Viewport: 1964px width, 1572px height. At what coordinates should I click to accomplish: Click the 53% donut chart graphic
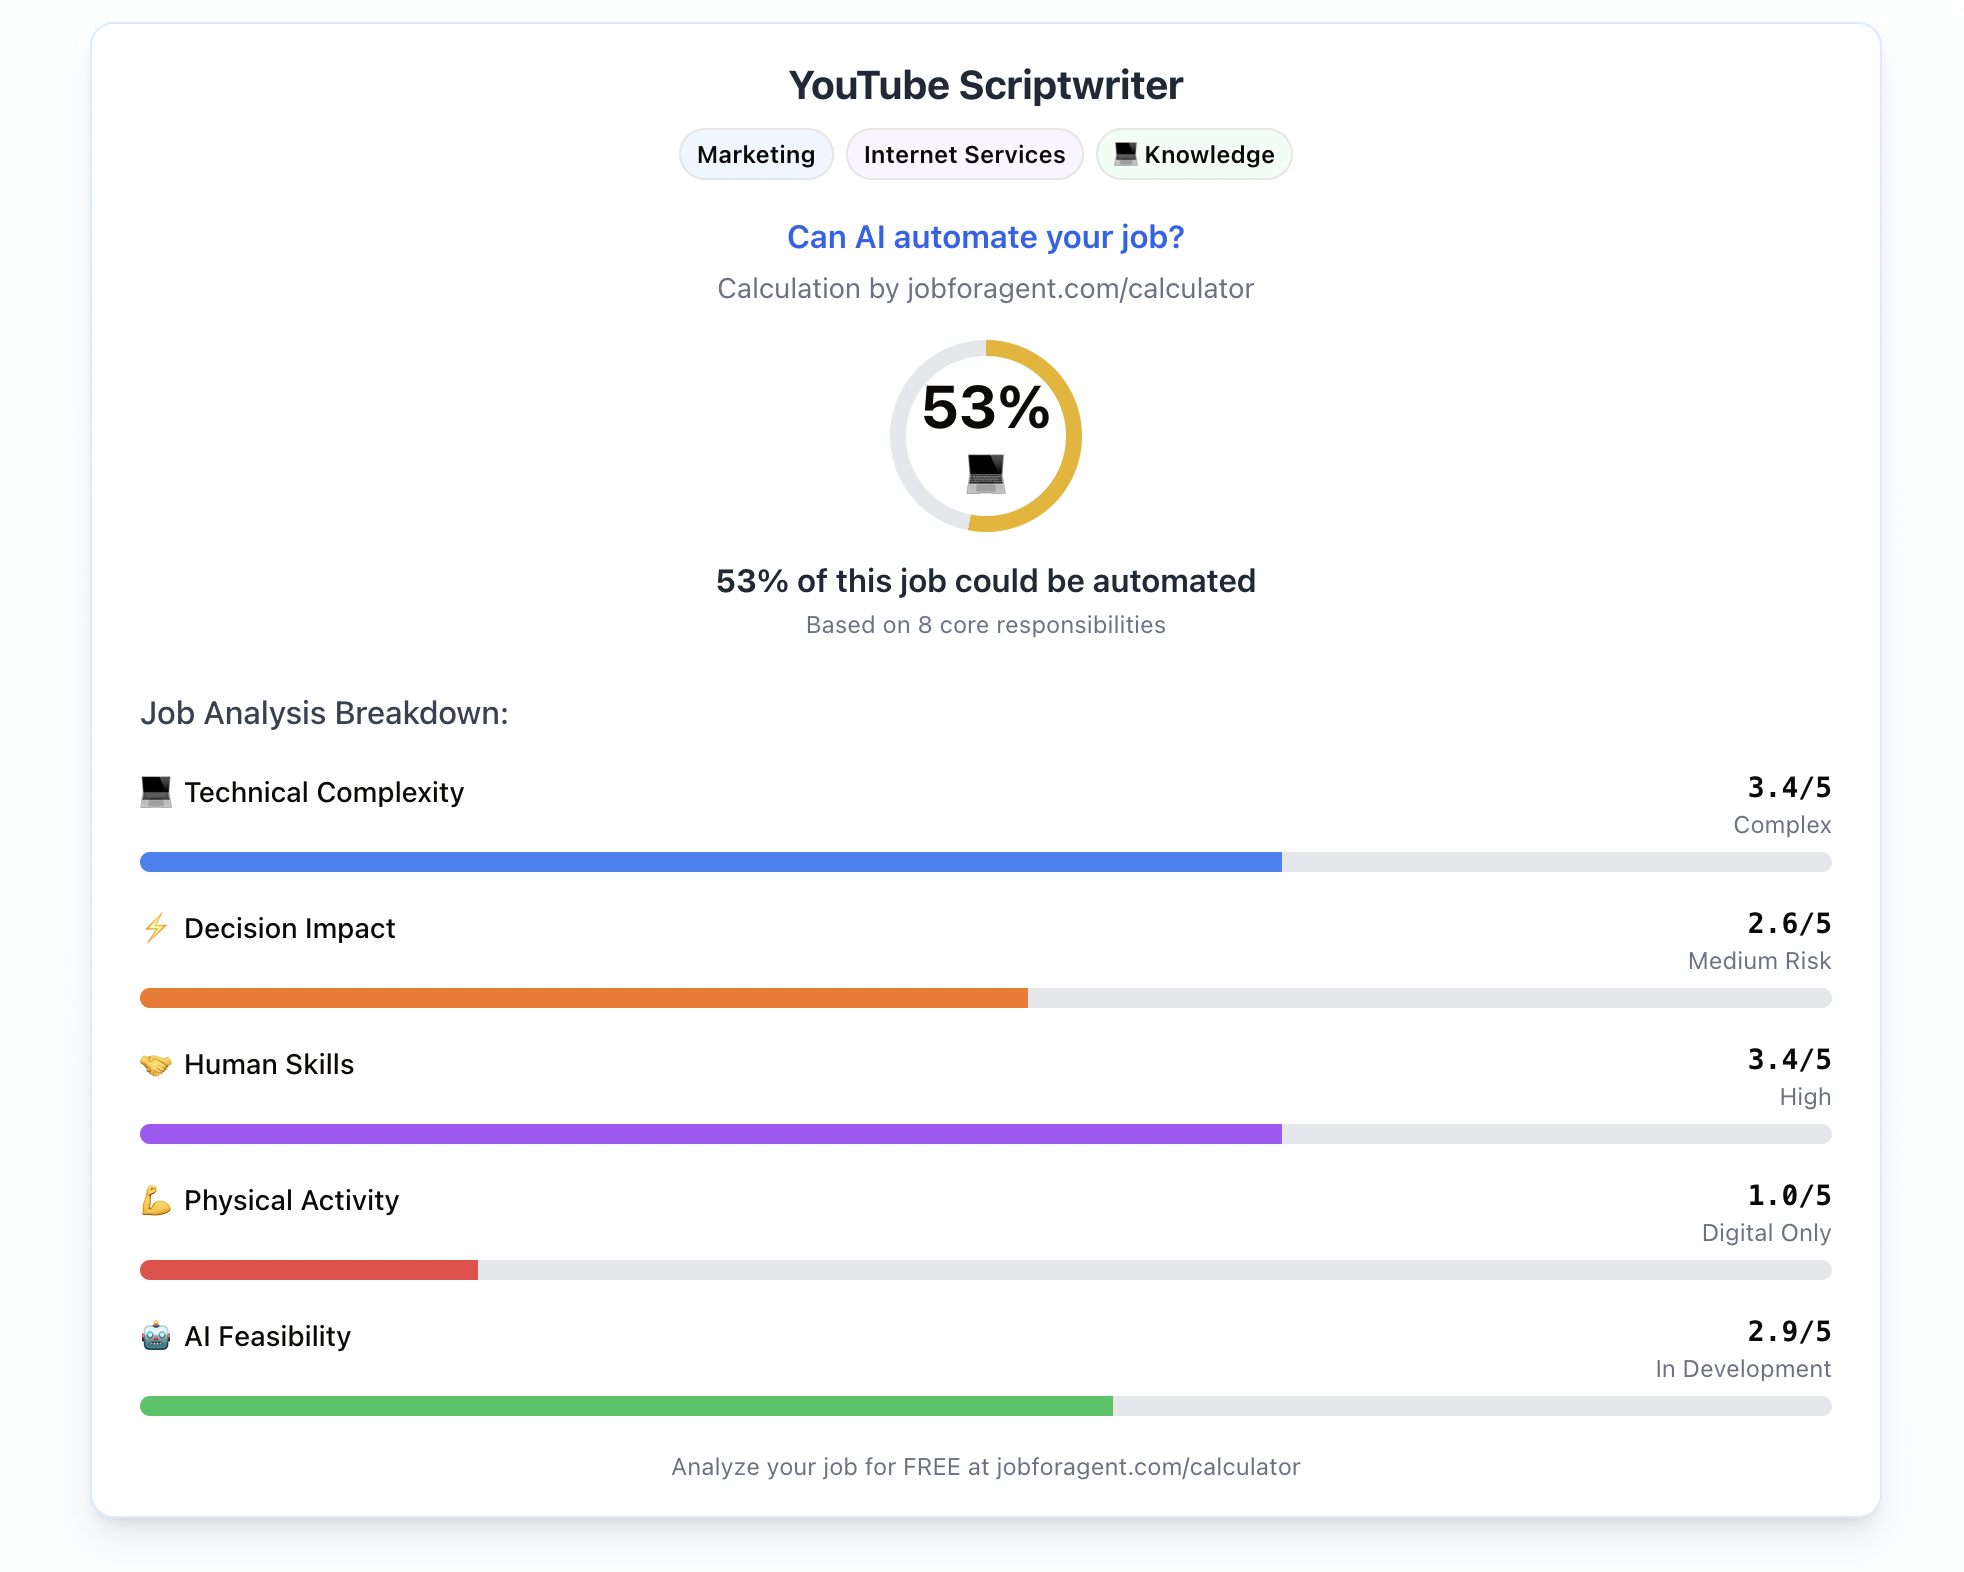[x=984, y=440]
